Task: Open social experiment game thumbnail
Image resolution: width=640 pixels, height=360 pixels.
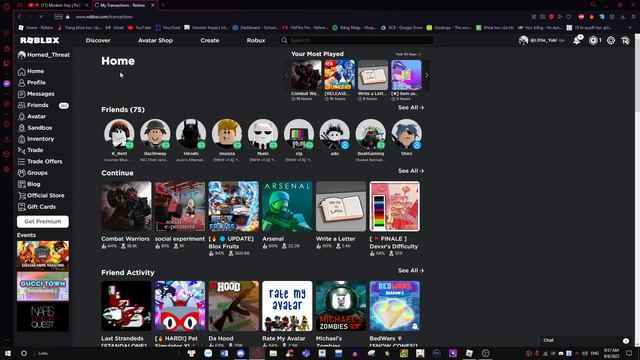Action: click(x=180, y=207)
